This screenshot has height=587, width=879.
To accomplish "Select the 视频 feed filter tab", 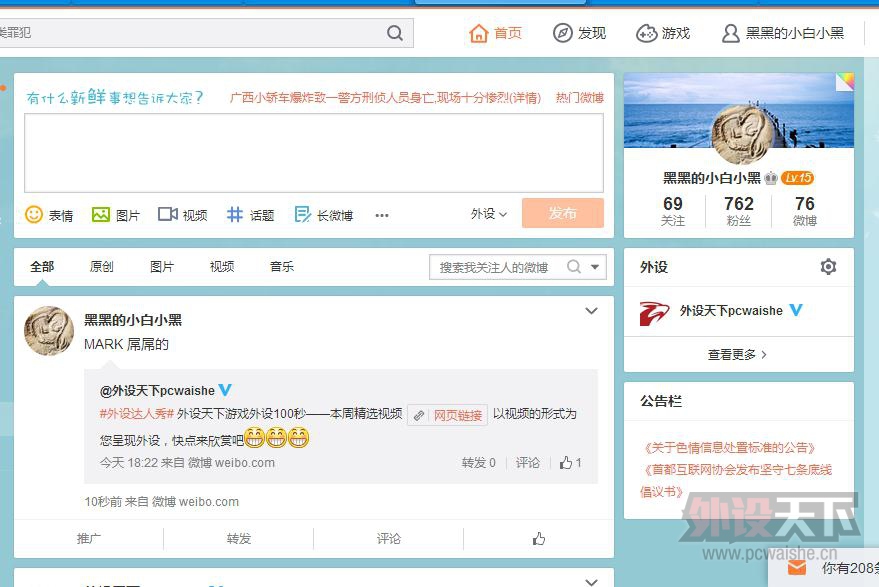I will coord(222,266).
